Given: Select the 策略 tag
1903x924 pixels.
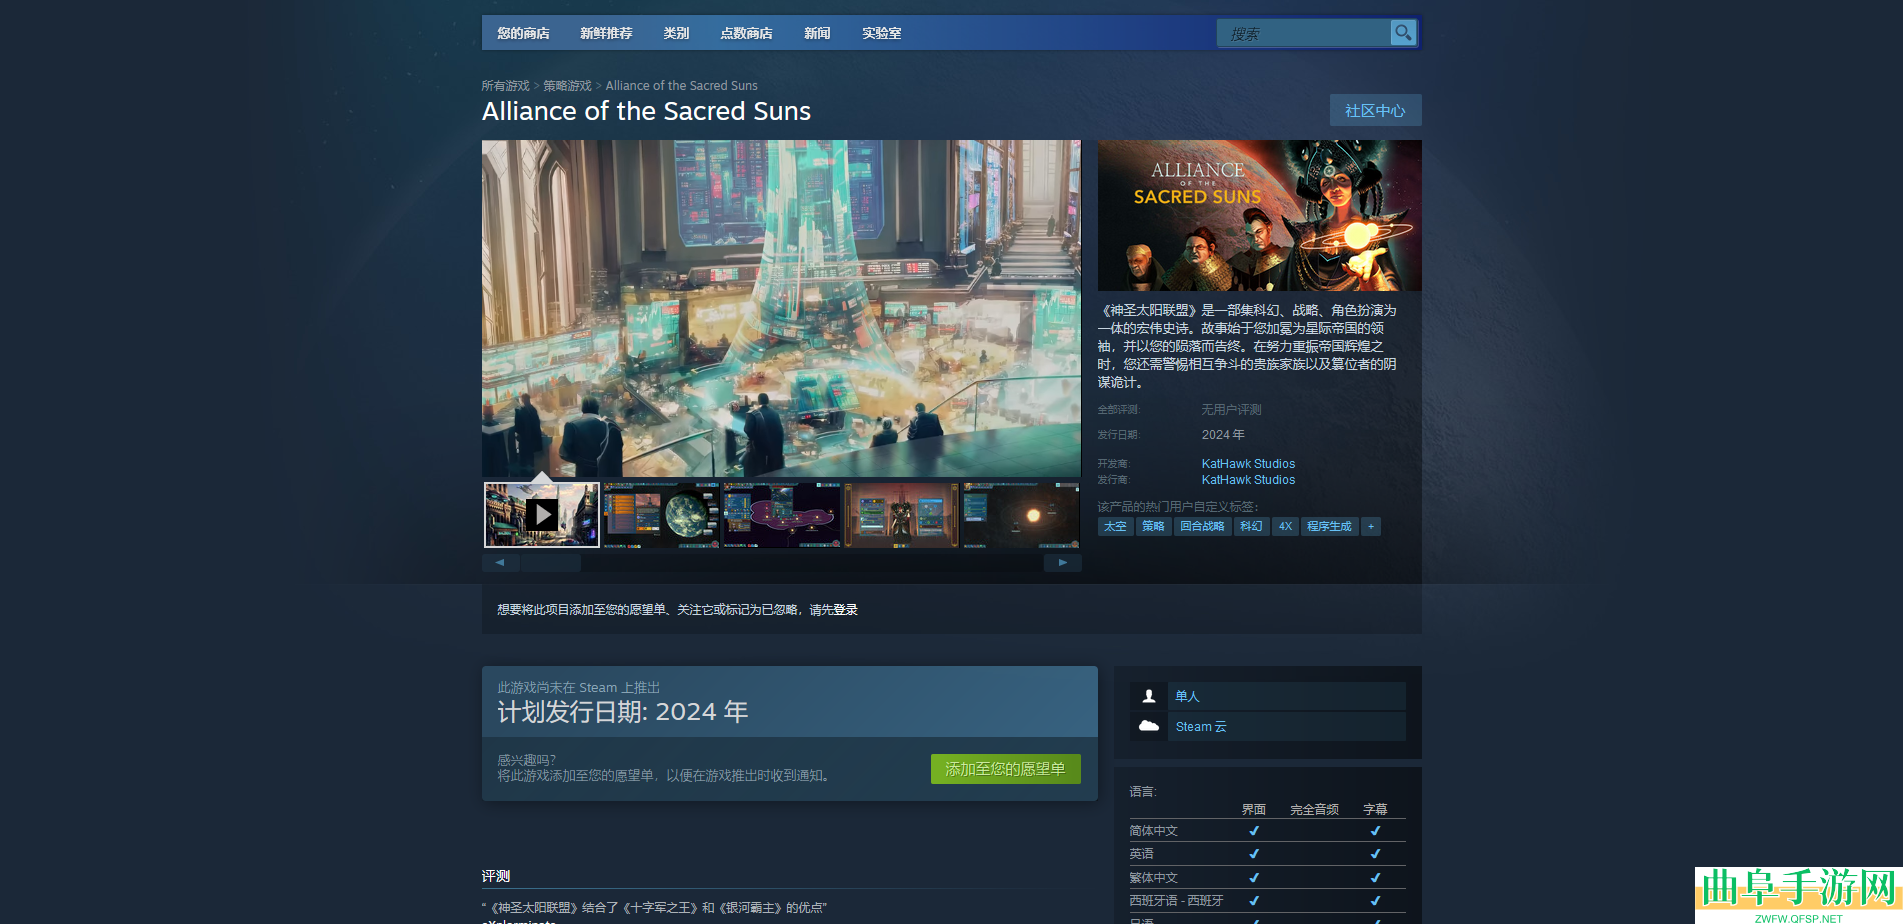Looking at the screenshot, I should (x=1153, y=526).
